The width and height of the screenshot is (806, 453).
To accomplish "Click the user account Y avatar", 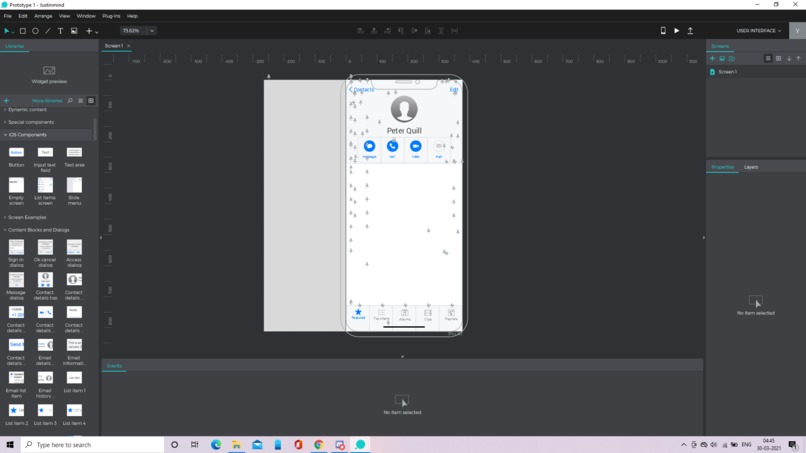I will (x=797, y=31).
